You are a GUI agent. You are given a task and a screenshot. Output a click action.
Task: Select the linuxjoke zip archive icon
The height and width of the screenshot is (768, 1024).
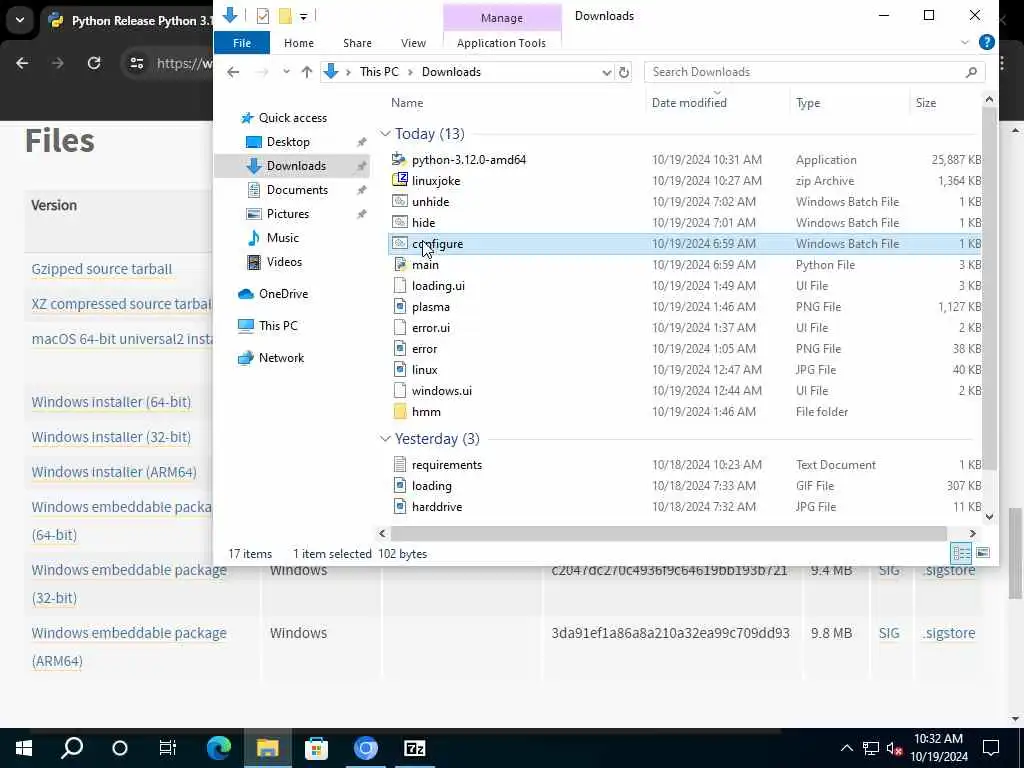(399, 180)
